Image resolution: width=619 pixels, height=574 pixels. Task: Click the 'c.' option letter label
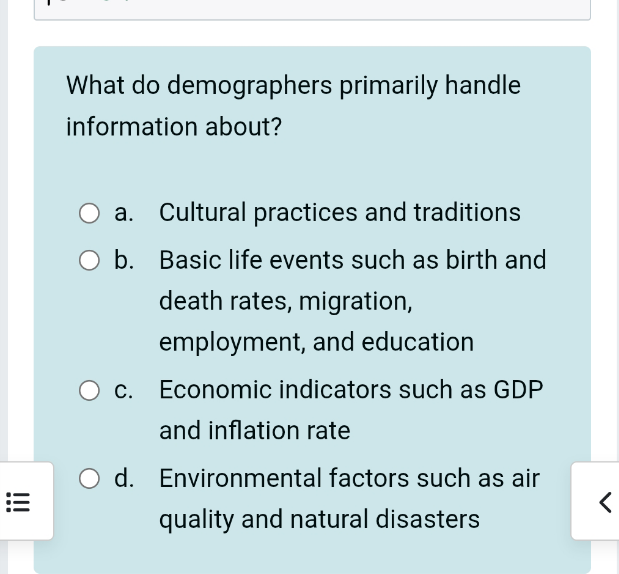(x=124, y=390)
